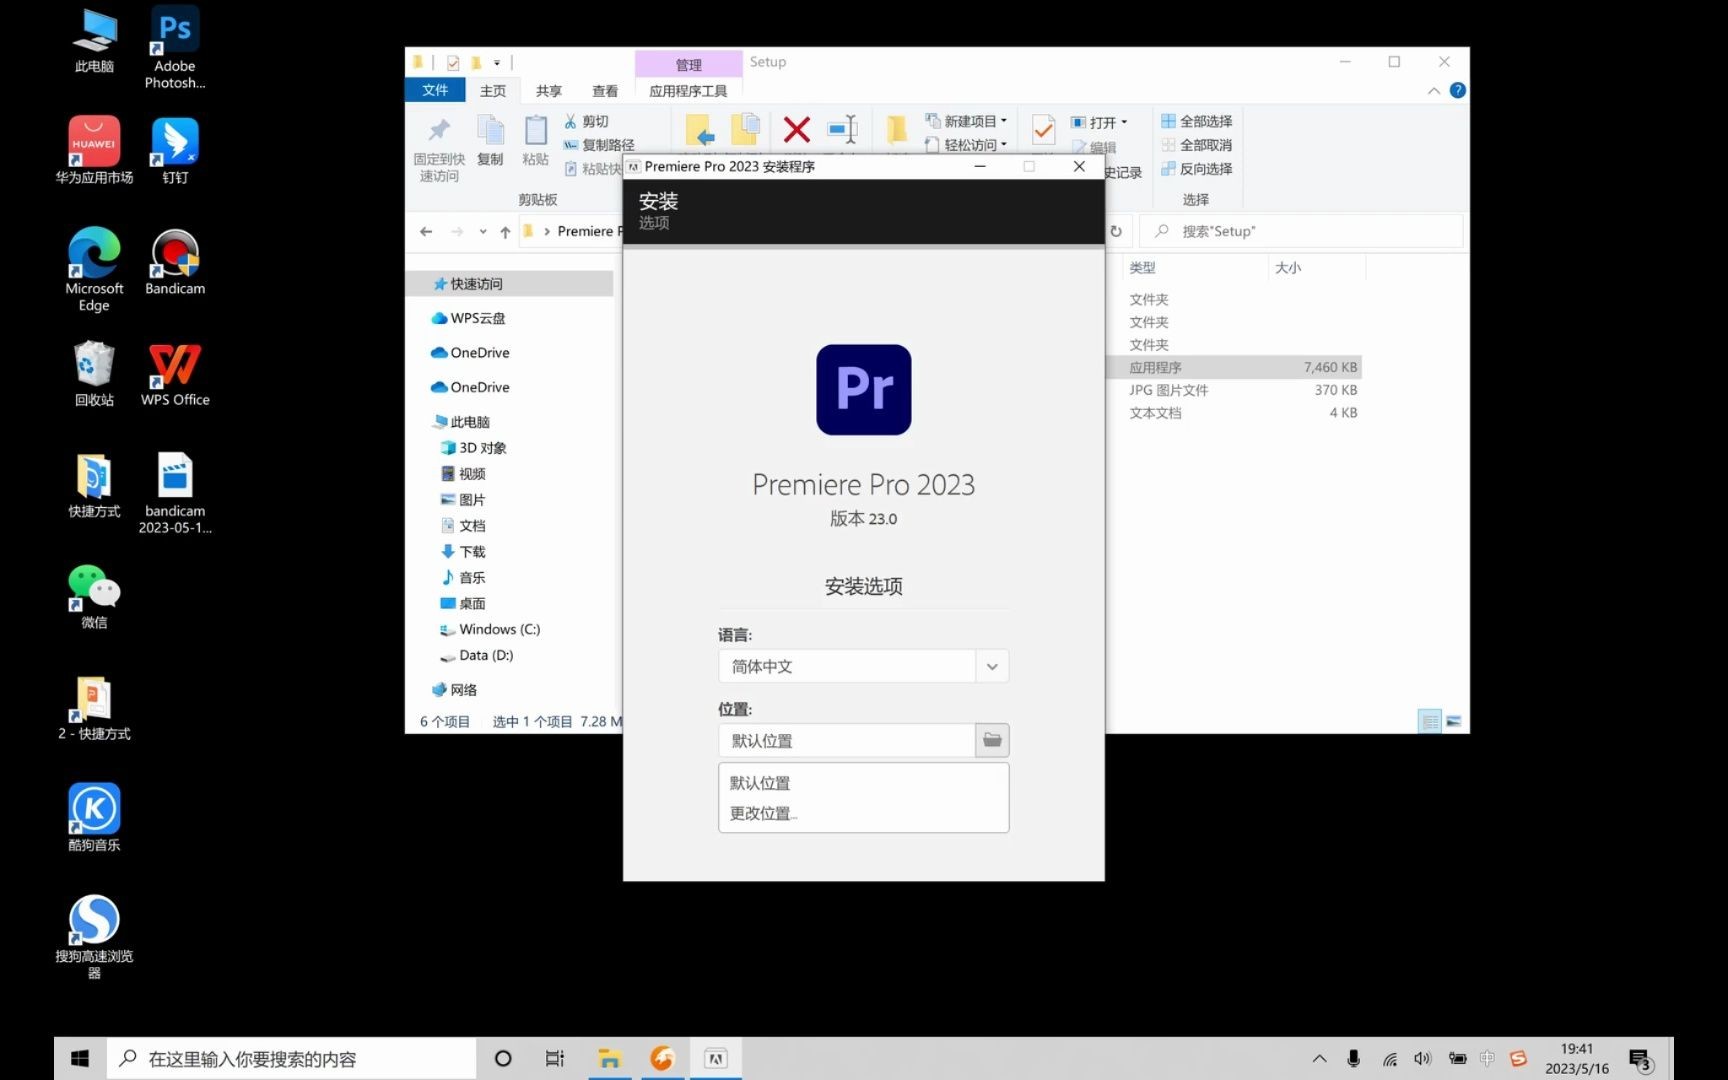Open the language dropdown showing 简体中文
Viewport: 1728px width, 1080px height.
point(863,666)
